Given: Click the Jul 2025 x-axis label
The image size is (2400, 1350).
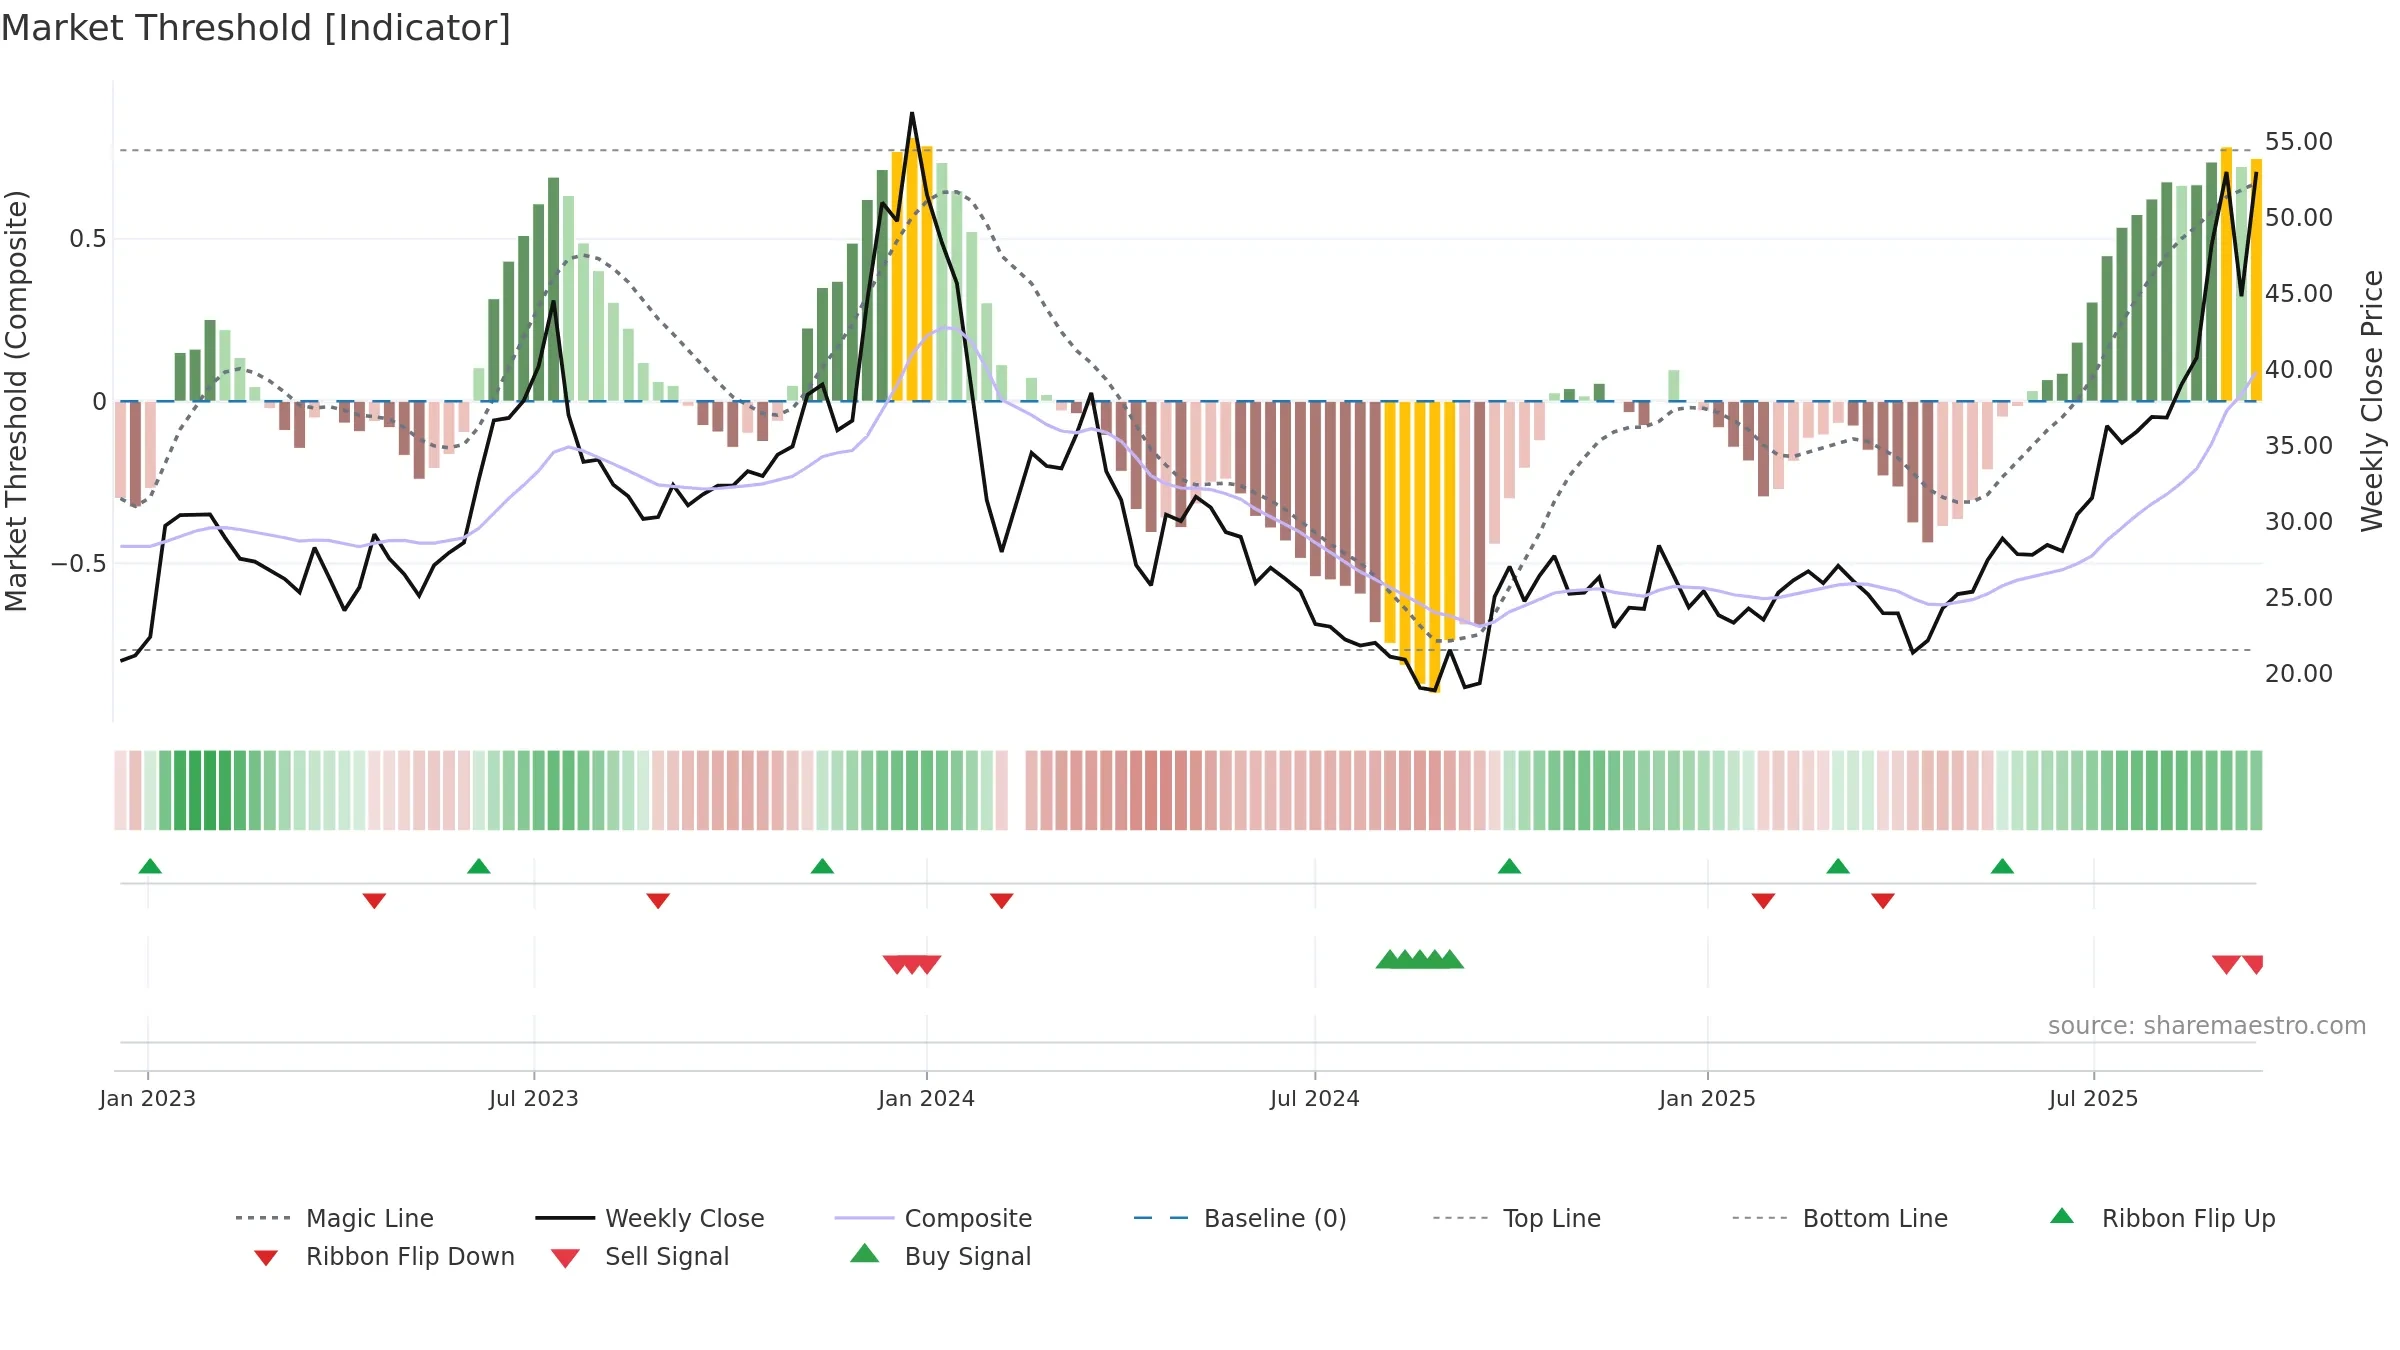Looking at the screenshot, I should coord(2094,1098).
